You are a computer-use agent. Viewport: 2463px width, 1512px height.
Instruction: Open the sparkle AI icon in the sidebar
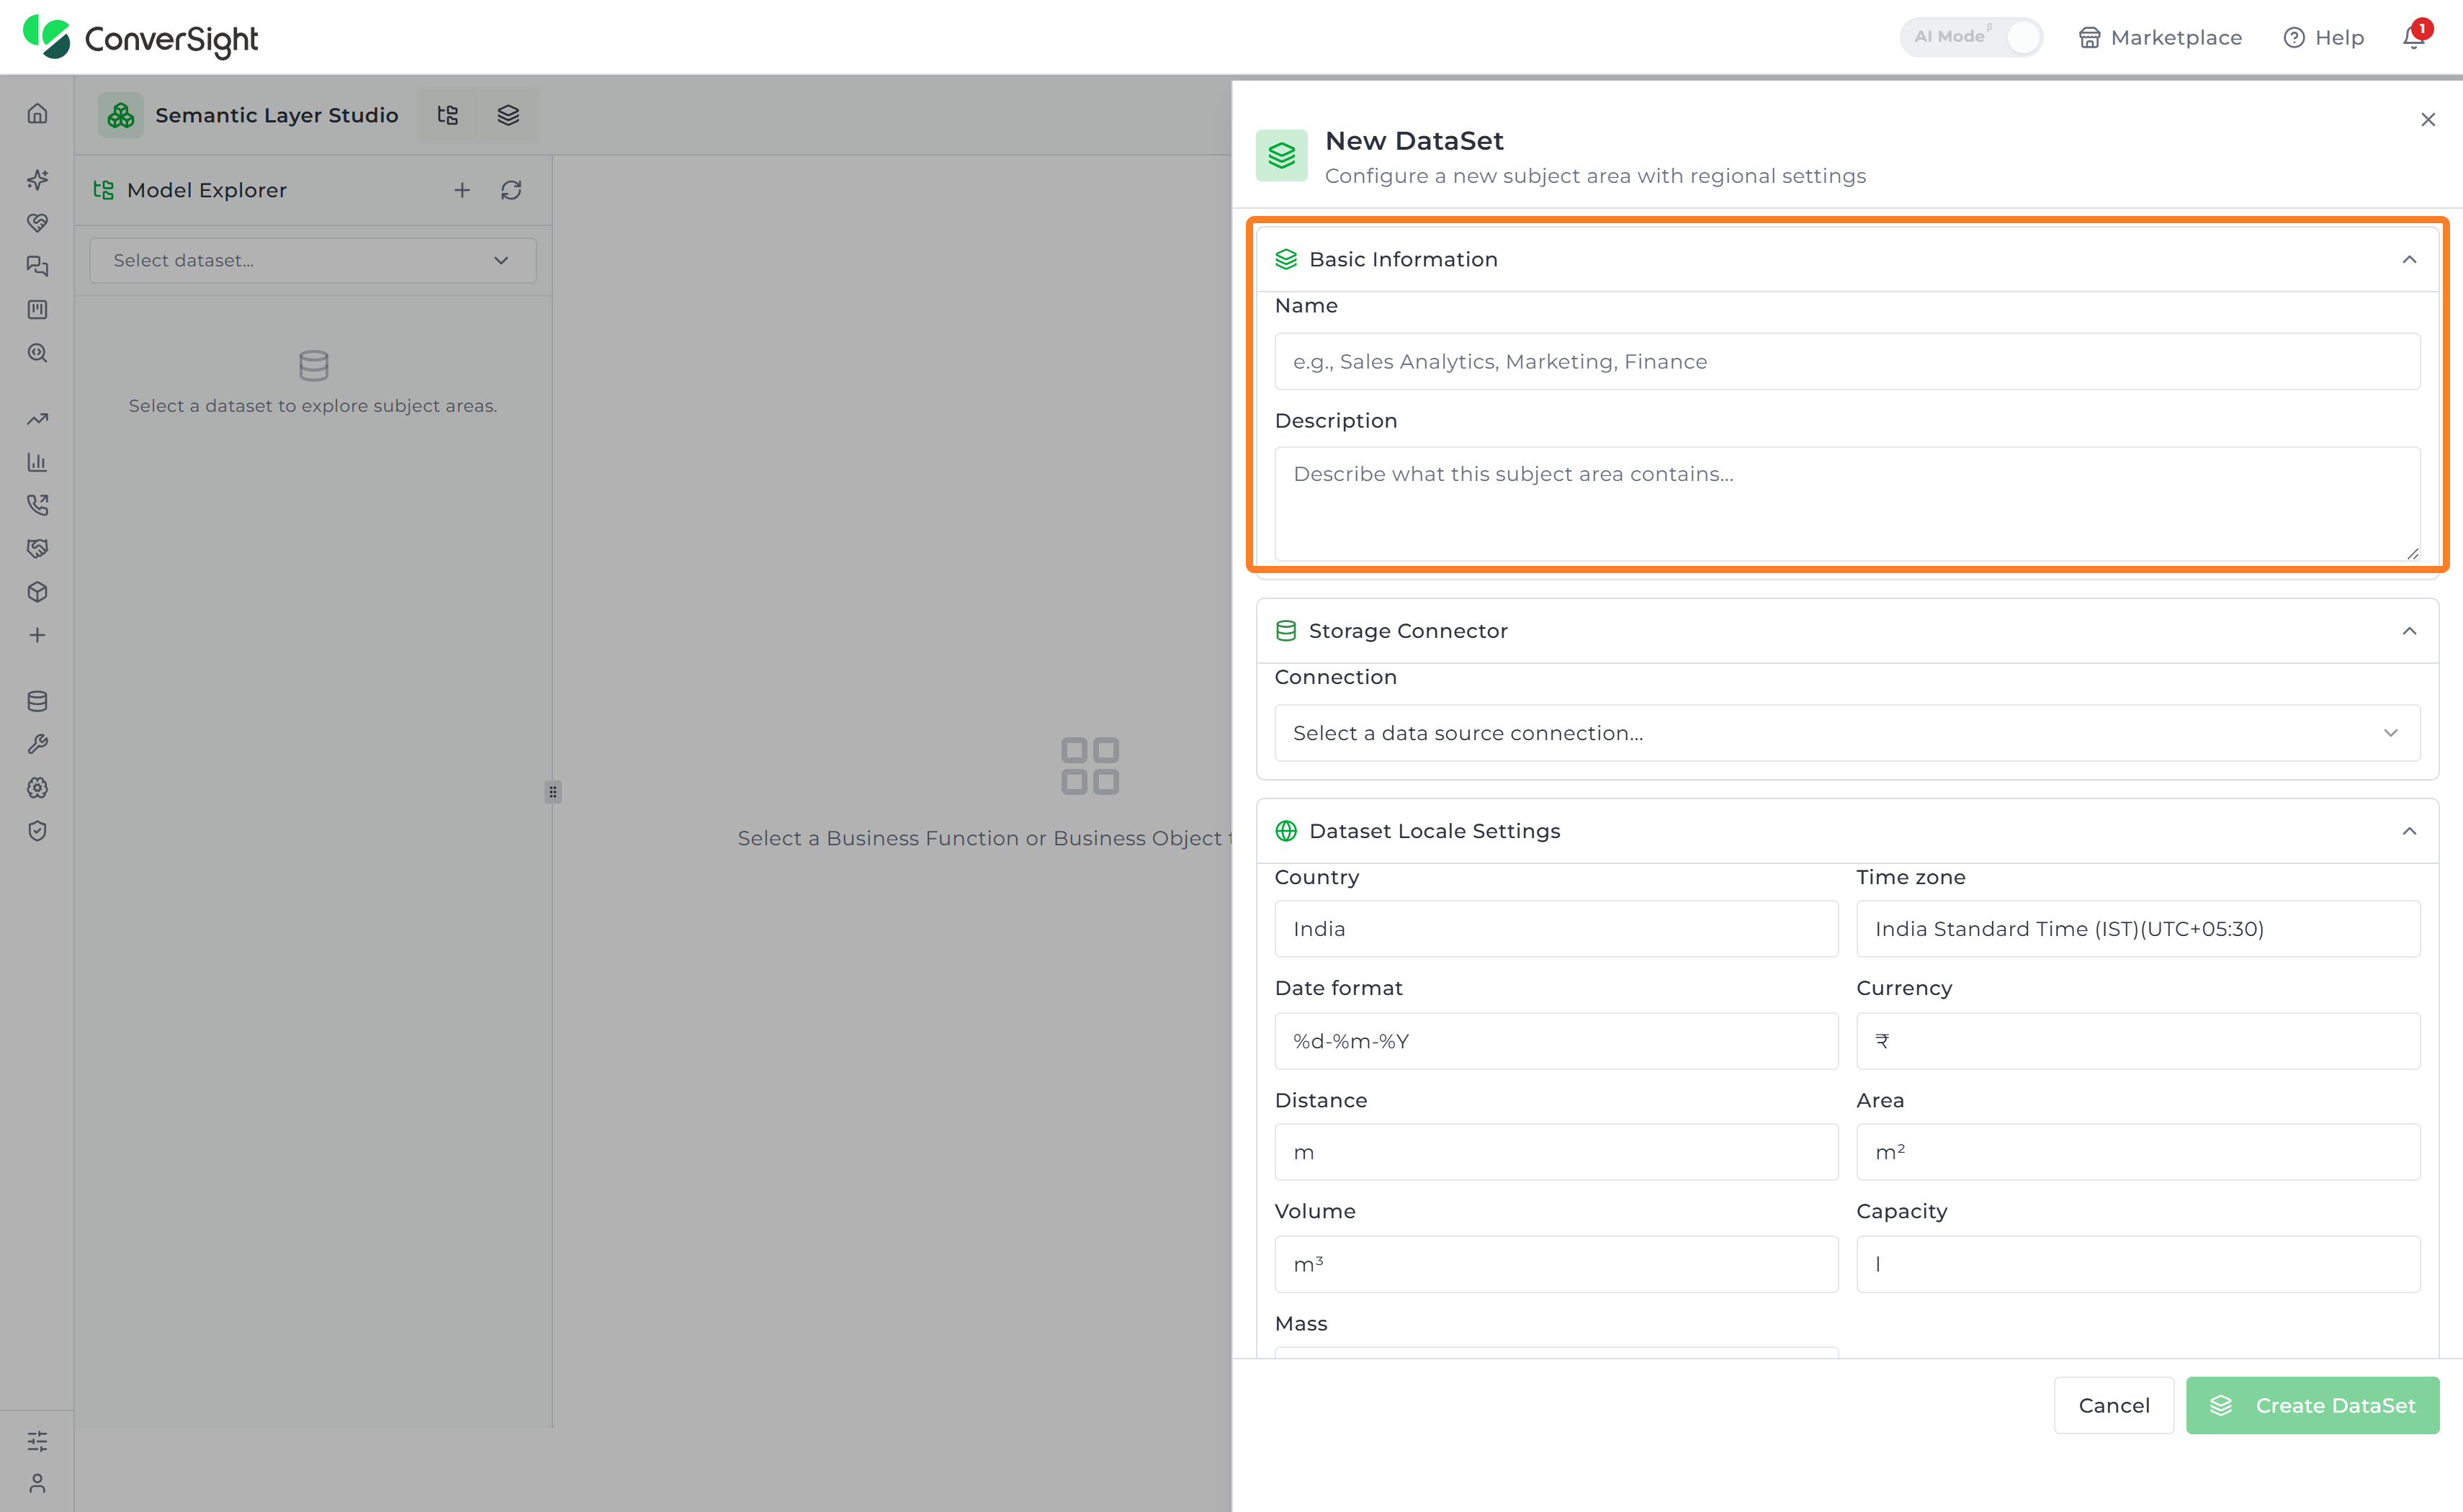point(37,180)
